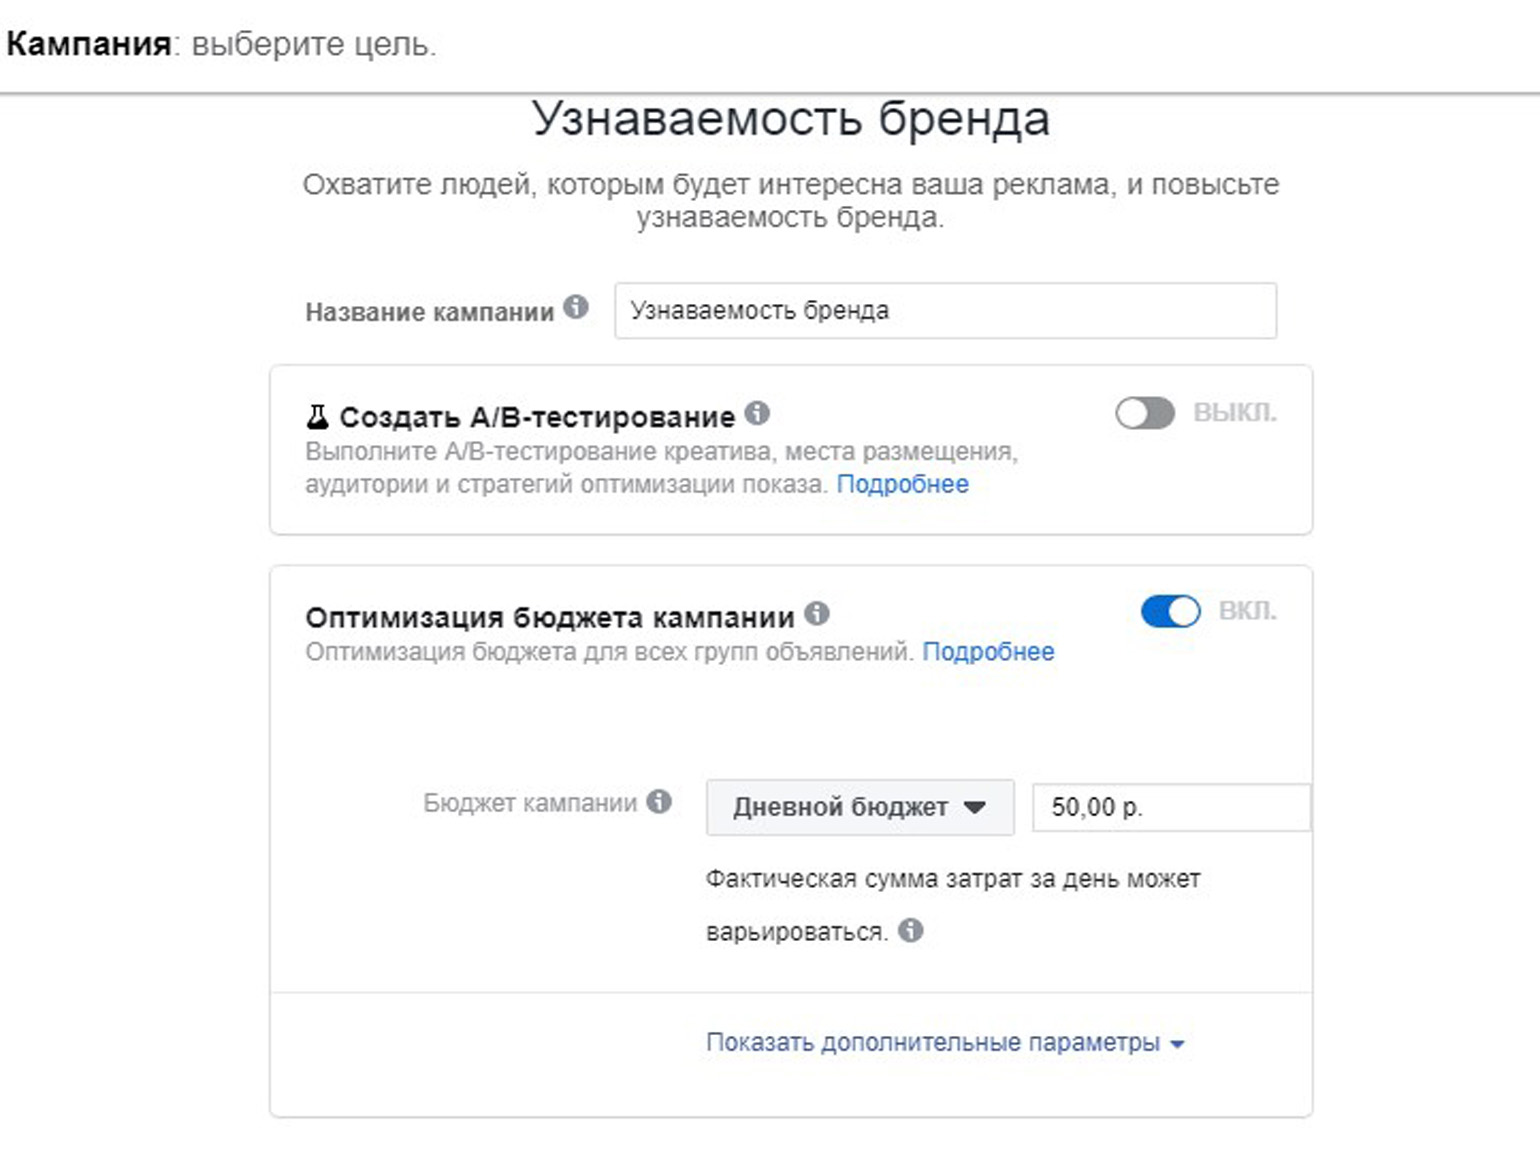
Task: Click the Кампания header label
Action: pos(88,44)
